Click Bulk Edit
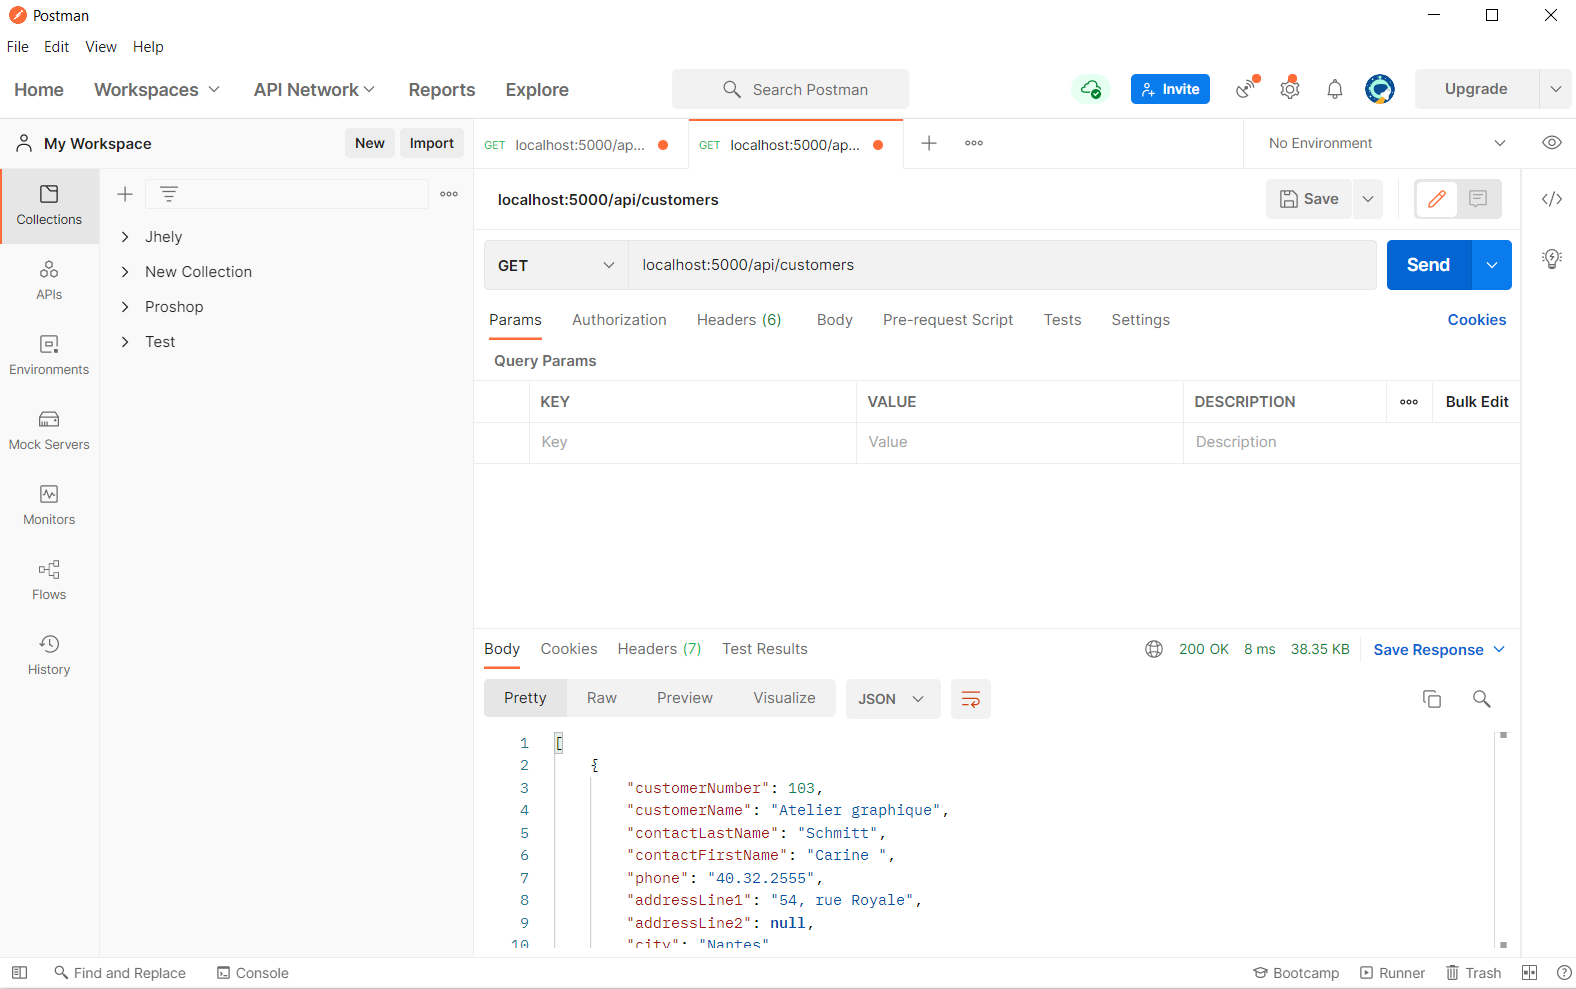This screenshot has width=1576, height=989. point(1477,402)
